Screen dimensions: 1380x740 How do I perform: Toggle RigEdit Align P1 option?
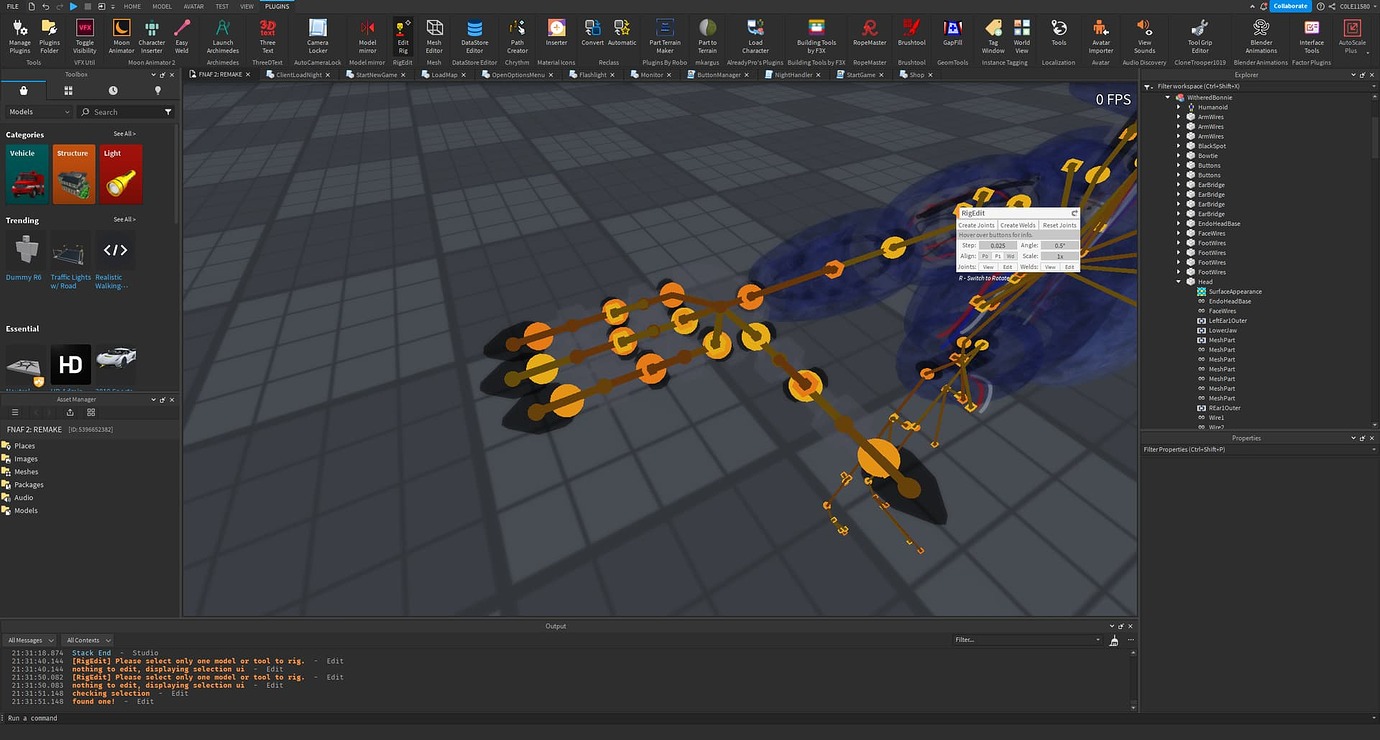coord(997,256)
